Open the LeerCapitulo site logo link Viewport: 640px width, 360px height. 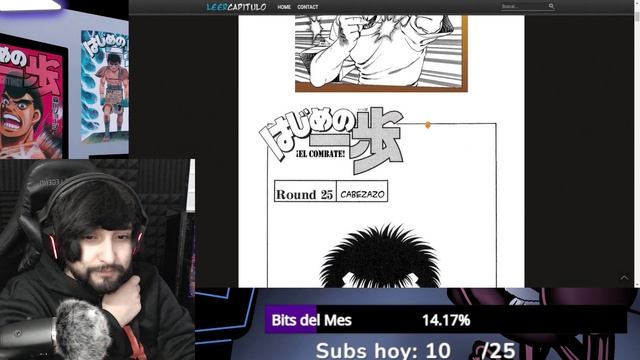pos(236,7)
